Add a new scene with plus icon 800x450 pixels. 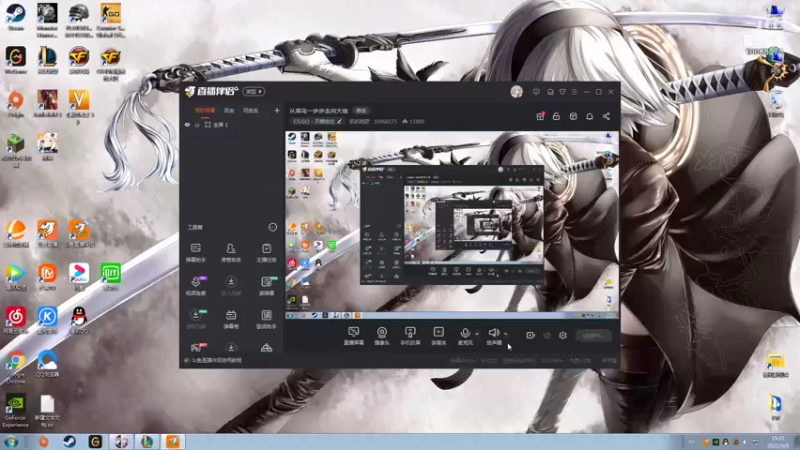pyautogui.click(x=277, y=110)
